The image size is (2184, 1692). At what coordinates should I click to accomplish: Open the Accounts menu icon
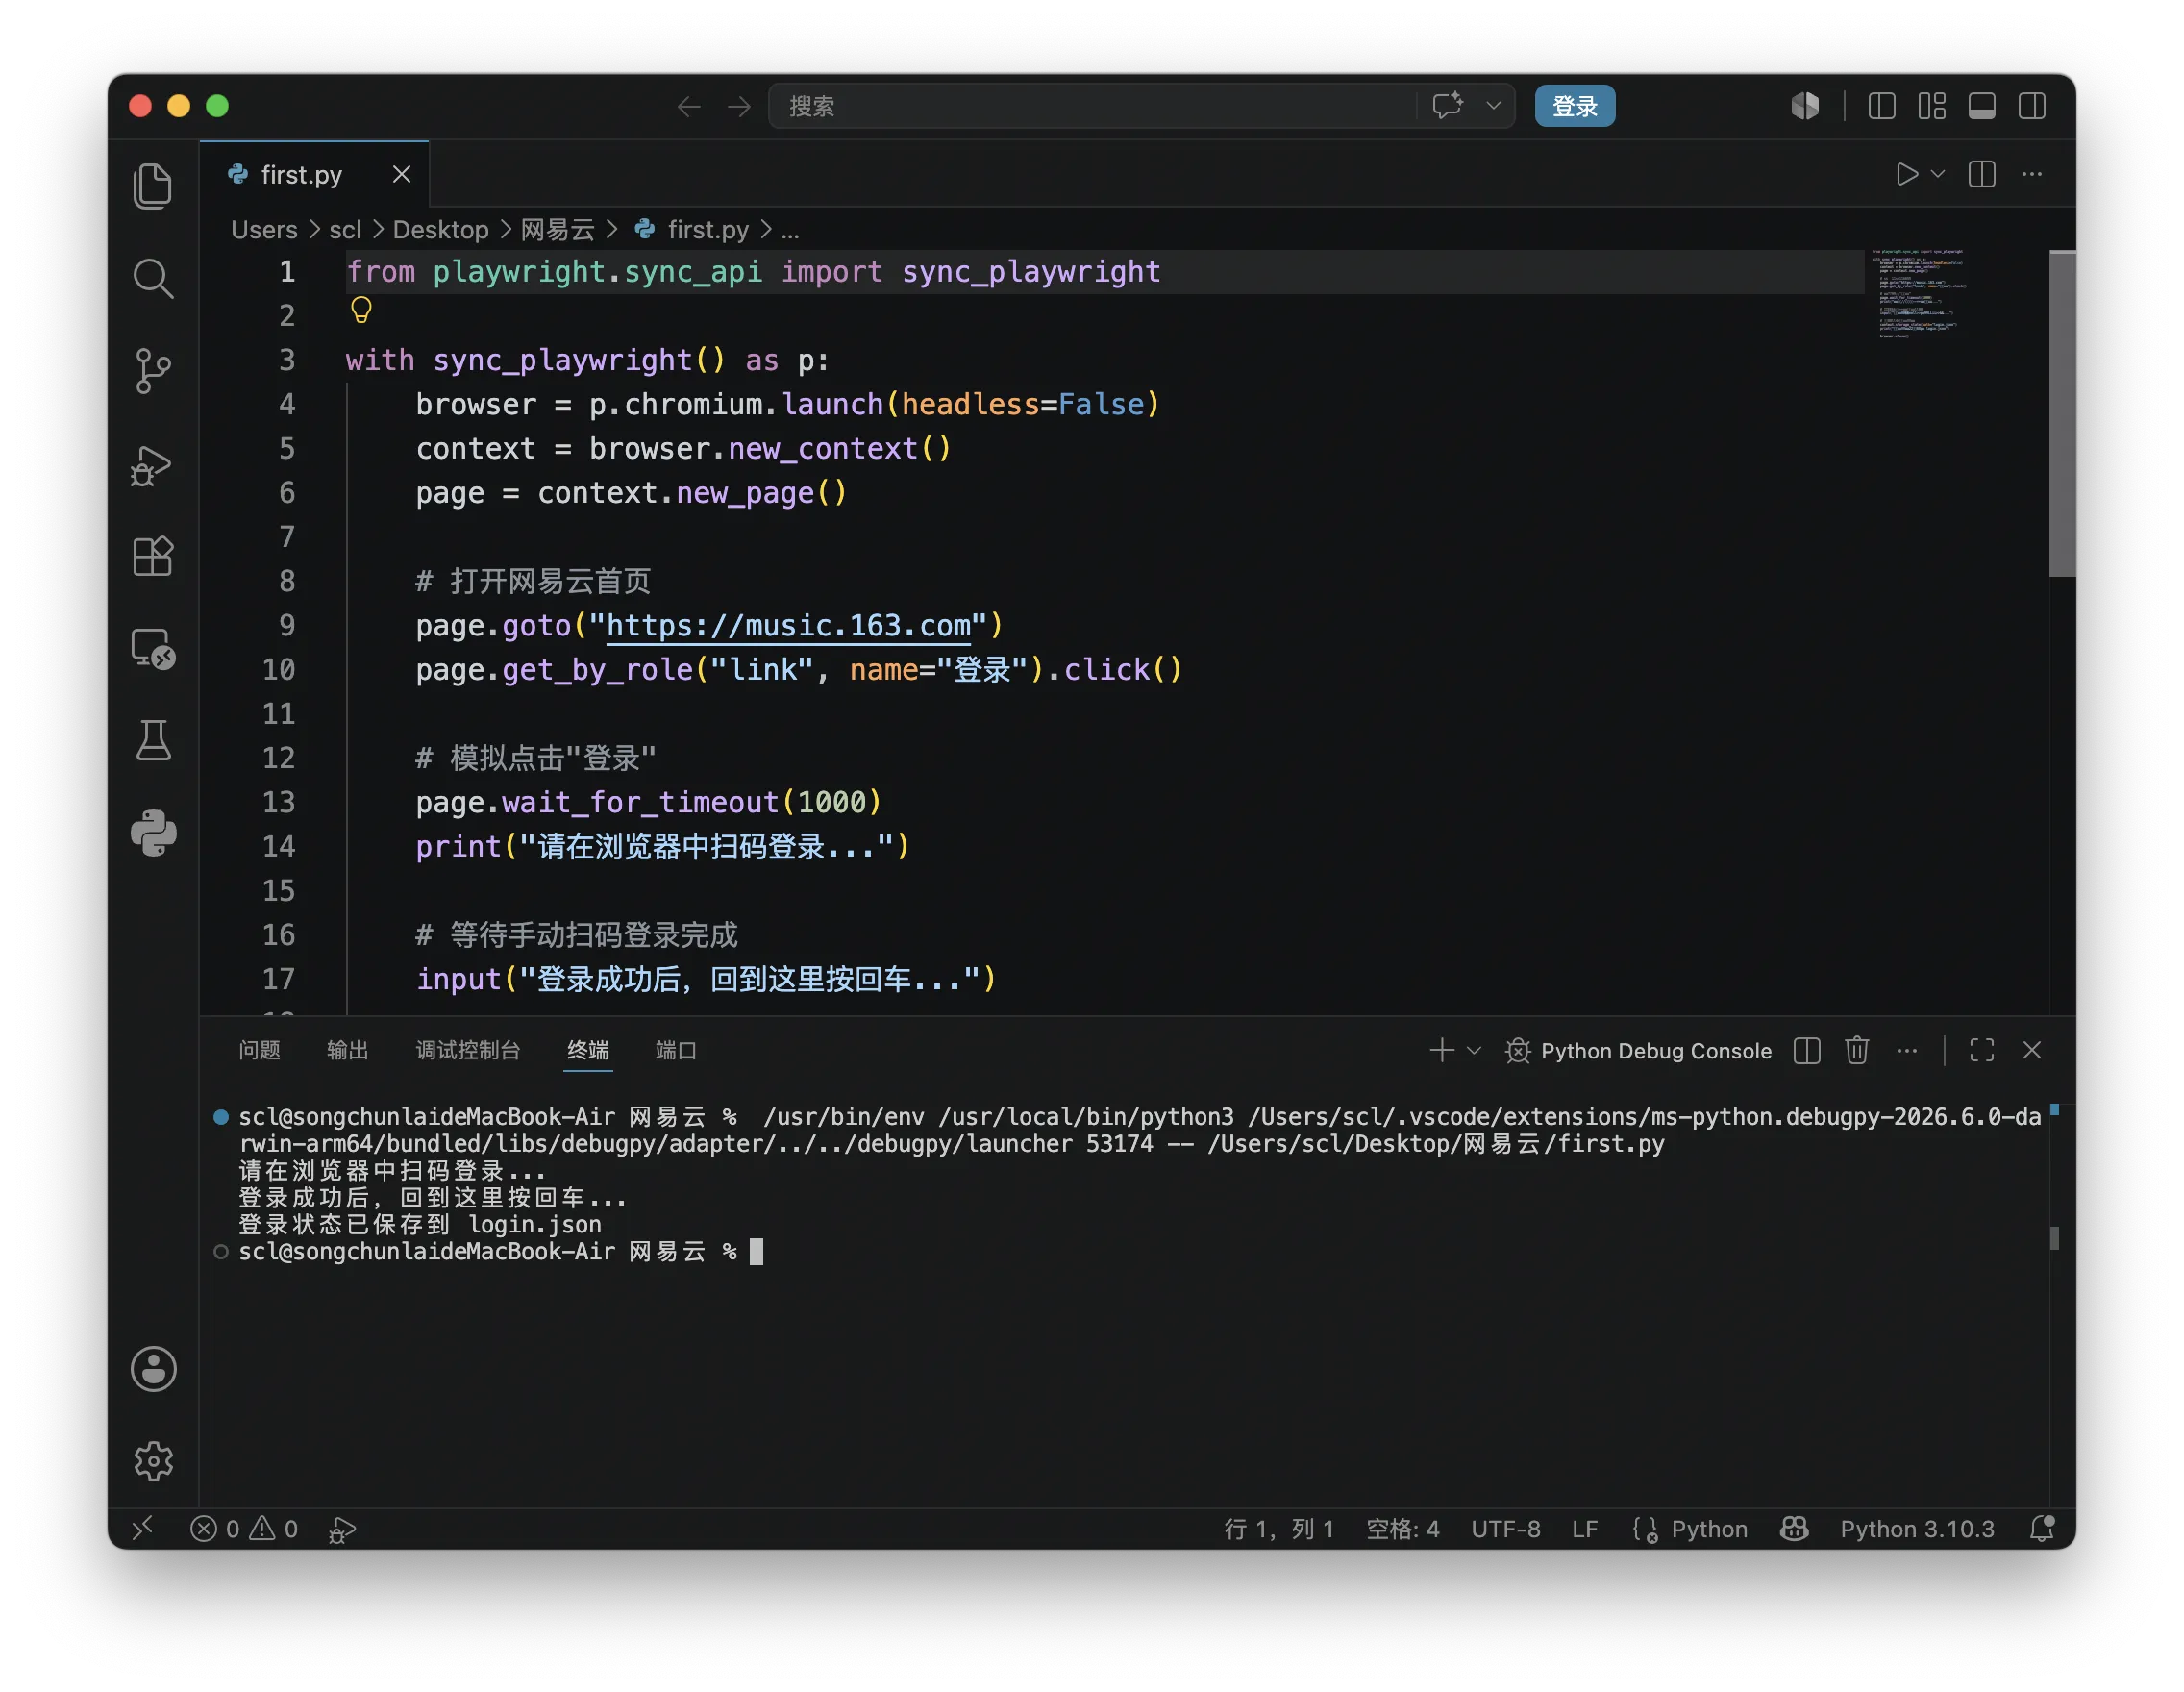tap(153, 1369)
